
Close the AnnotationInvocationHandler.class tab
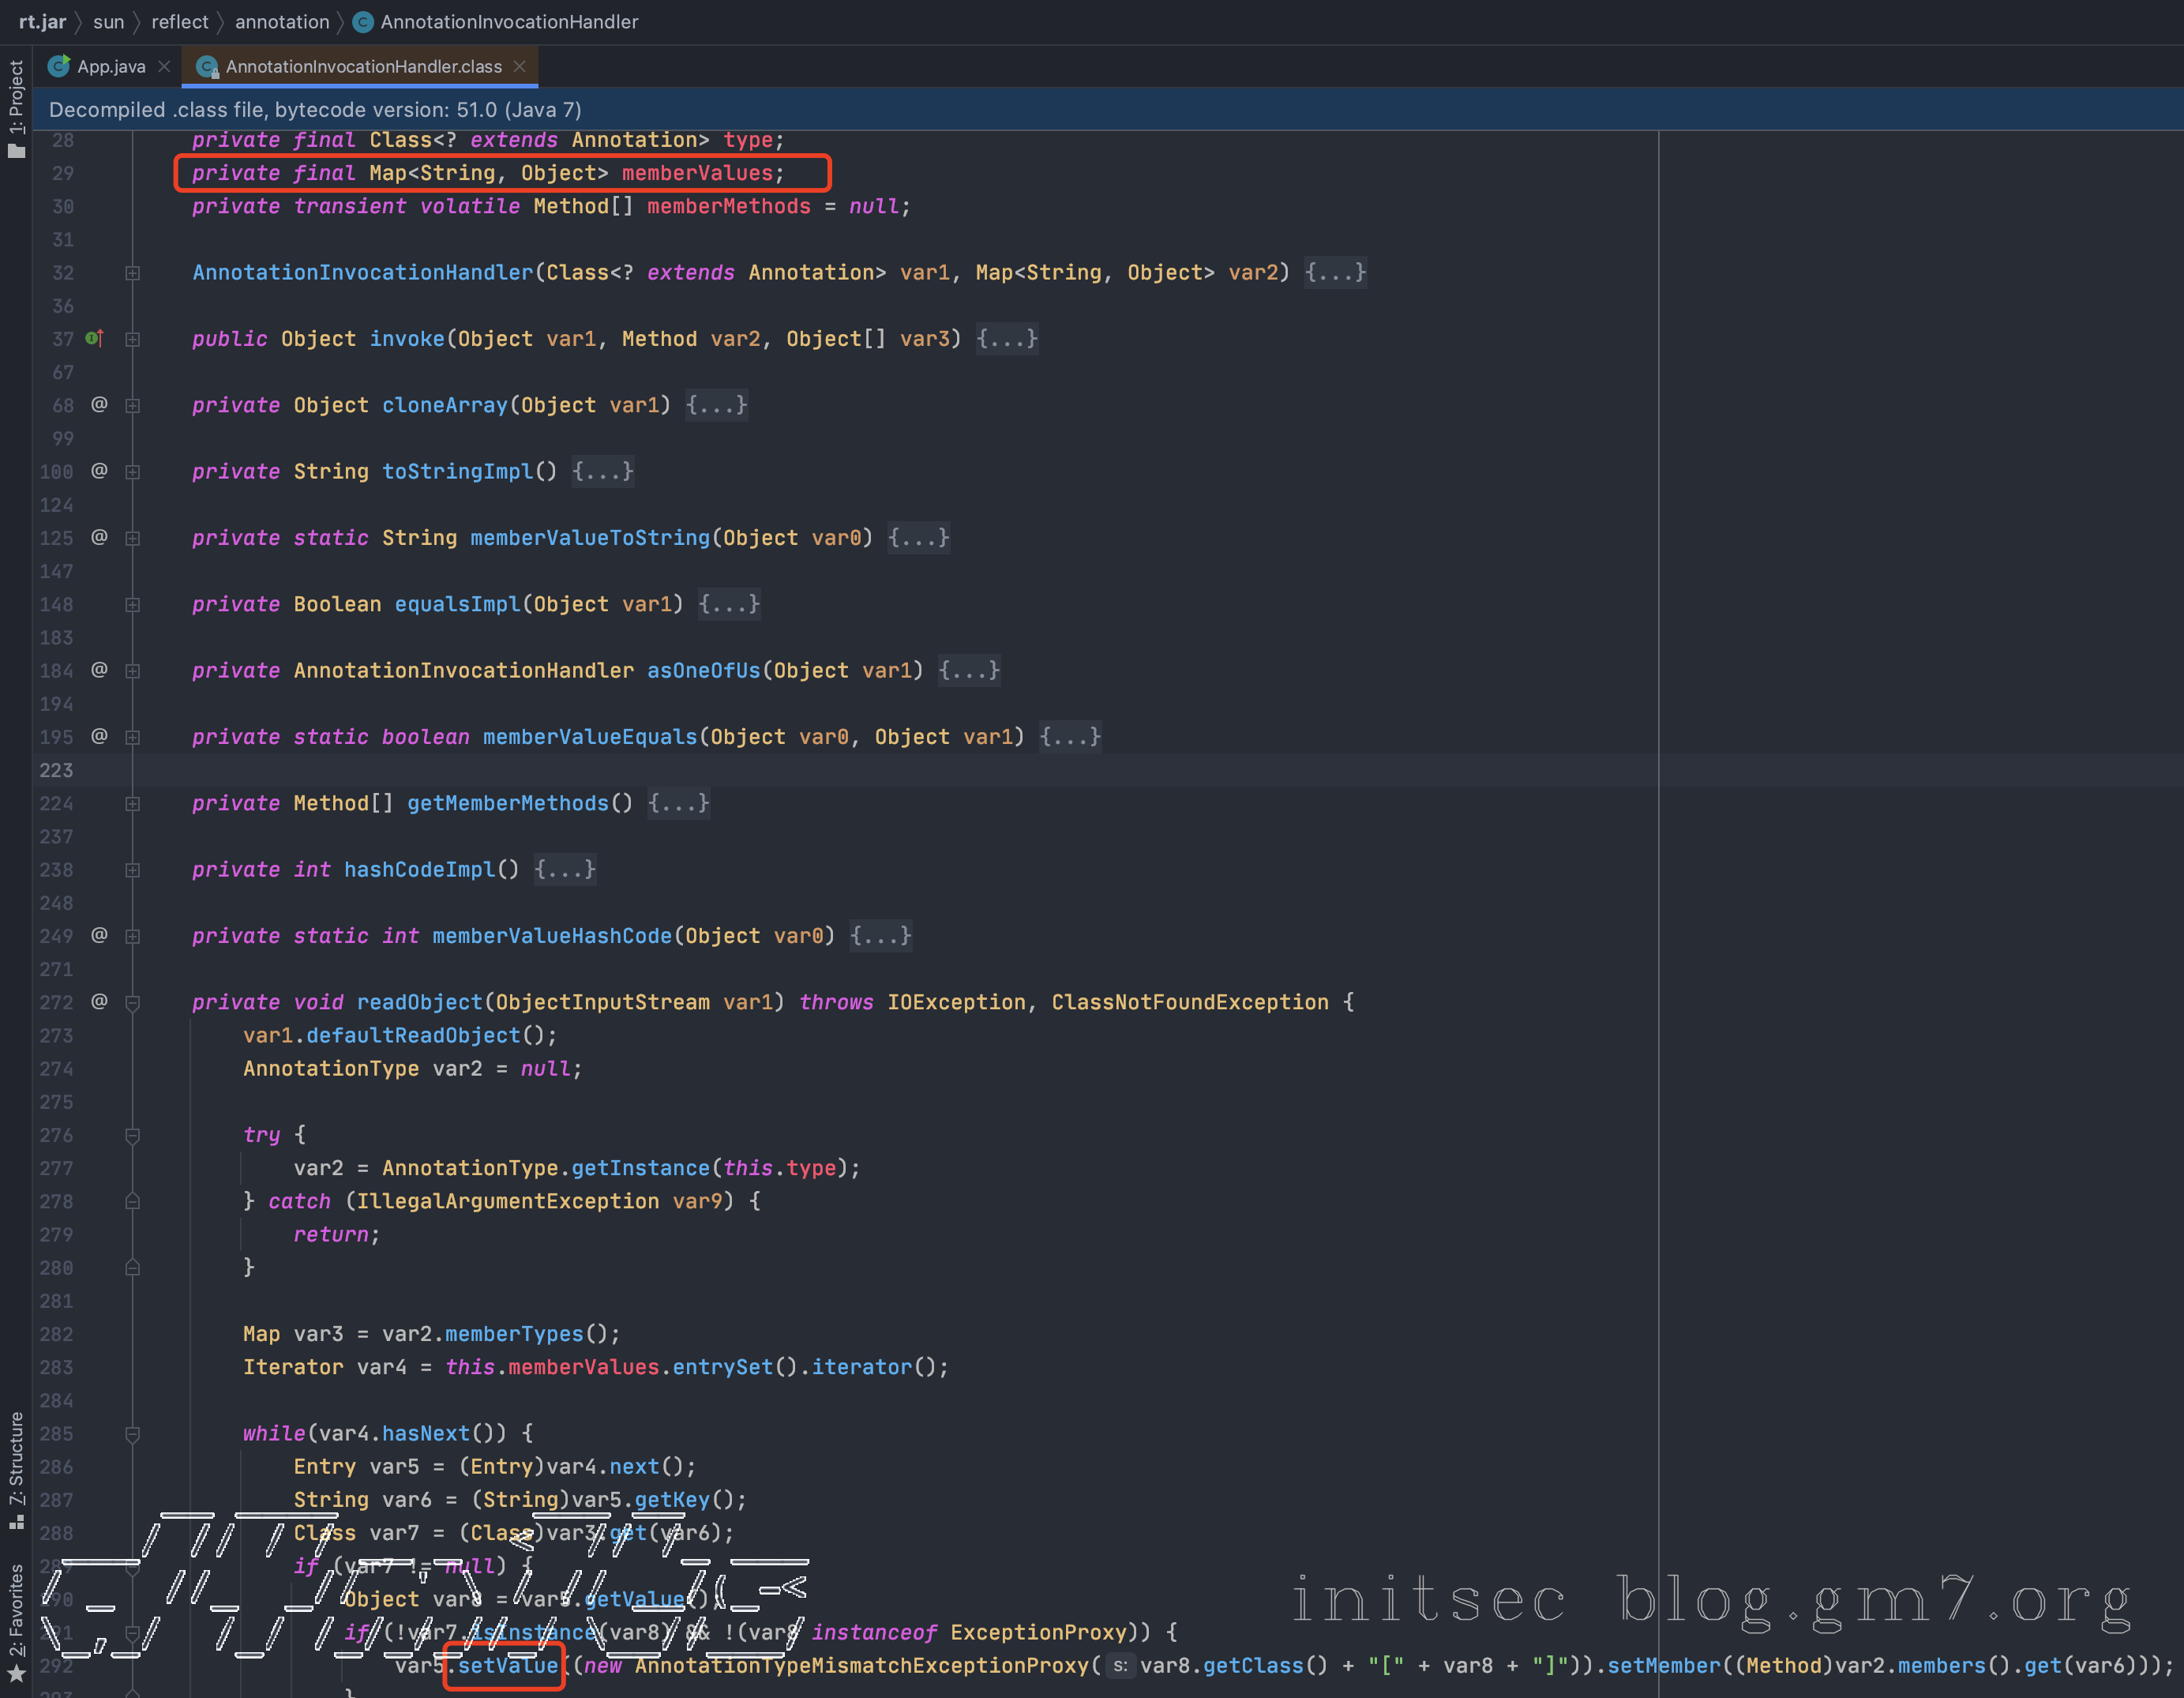519,66
